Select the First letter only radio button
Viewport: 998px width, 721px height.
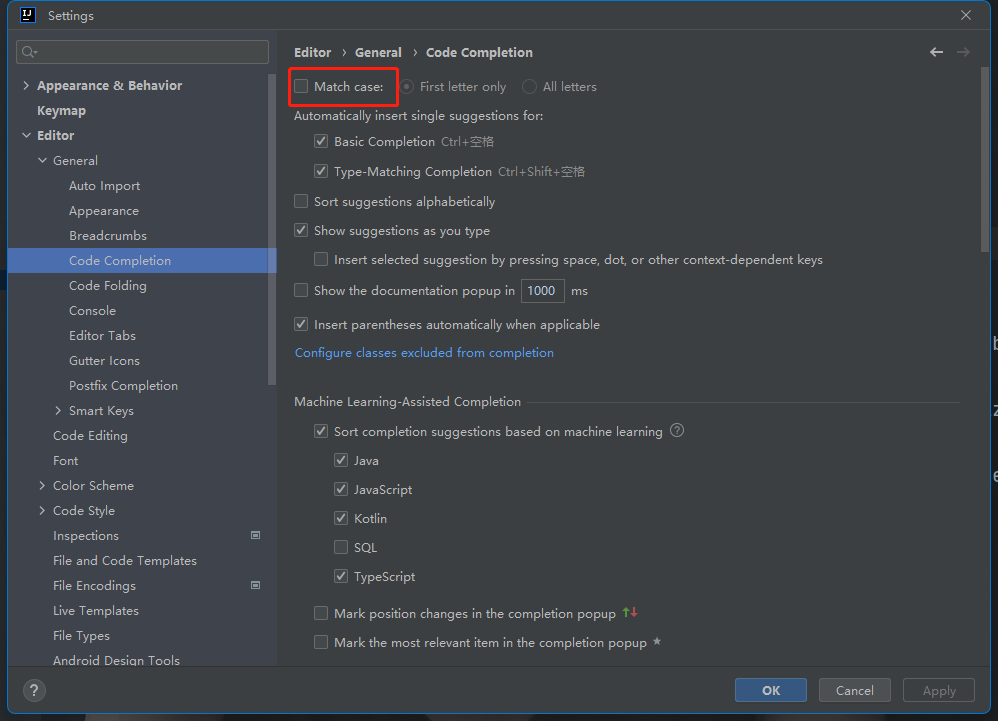(407, 87)
